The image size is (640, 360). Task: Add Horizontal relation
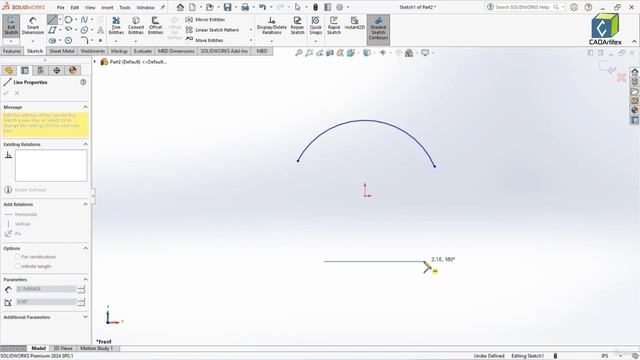pos(21,214)
